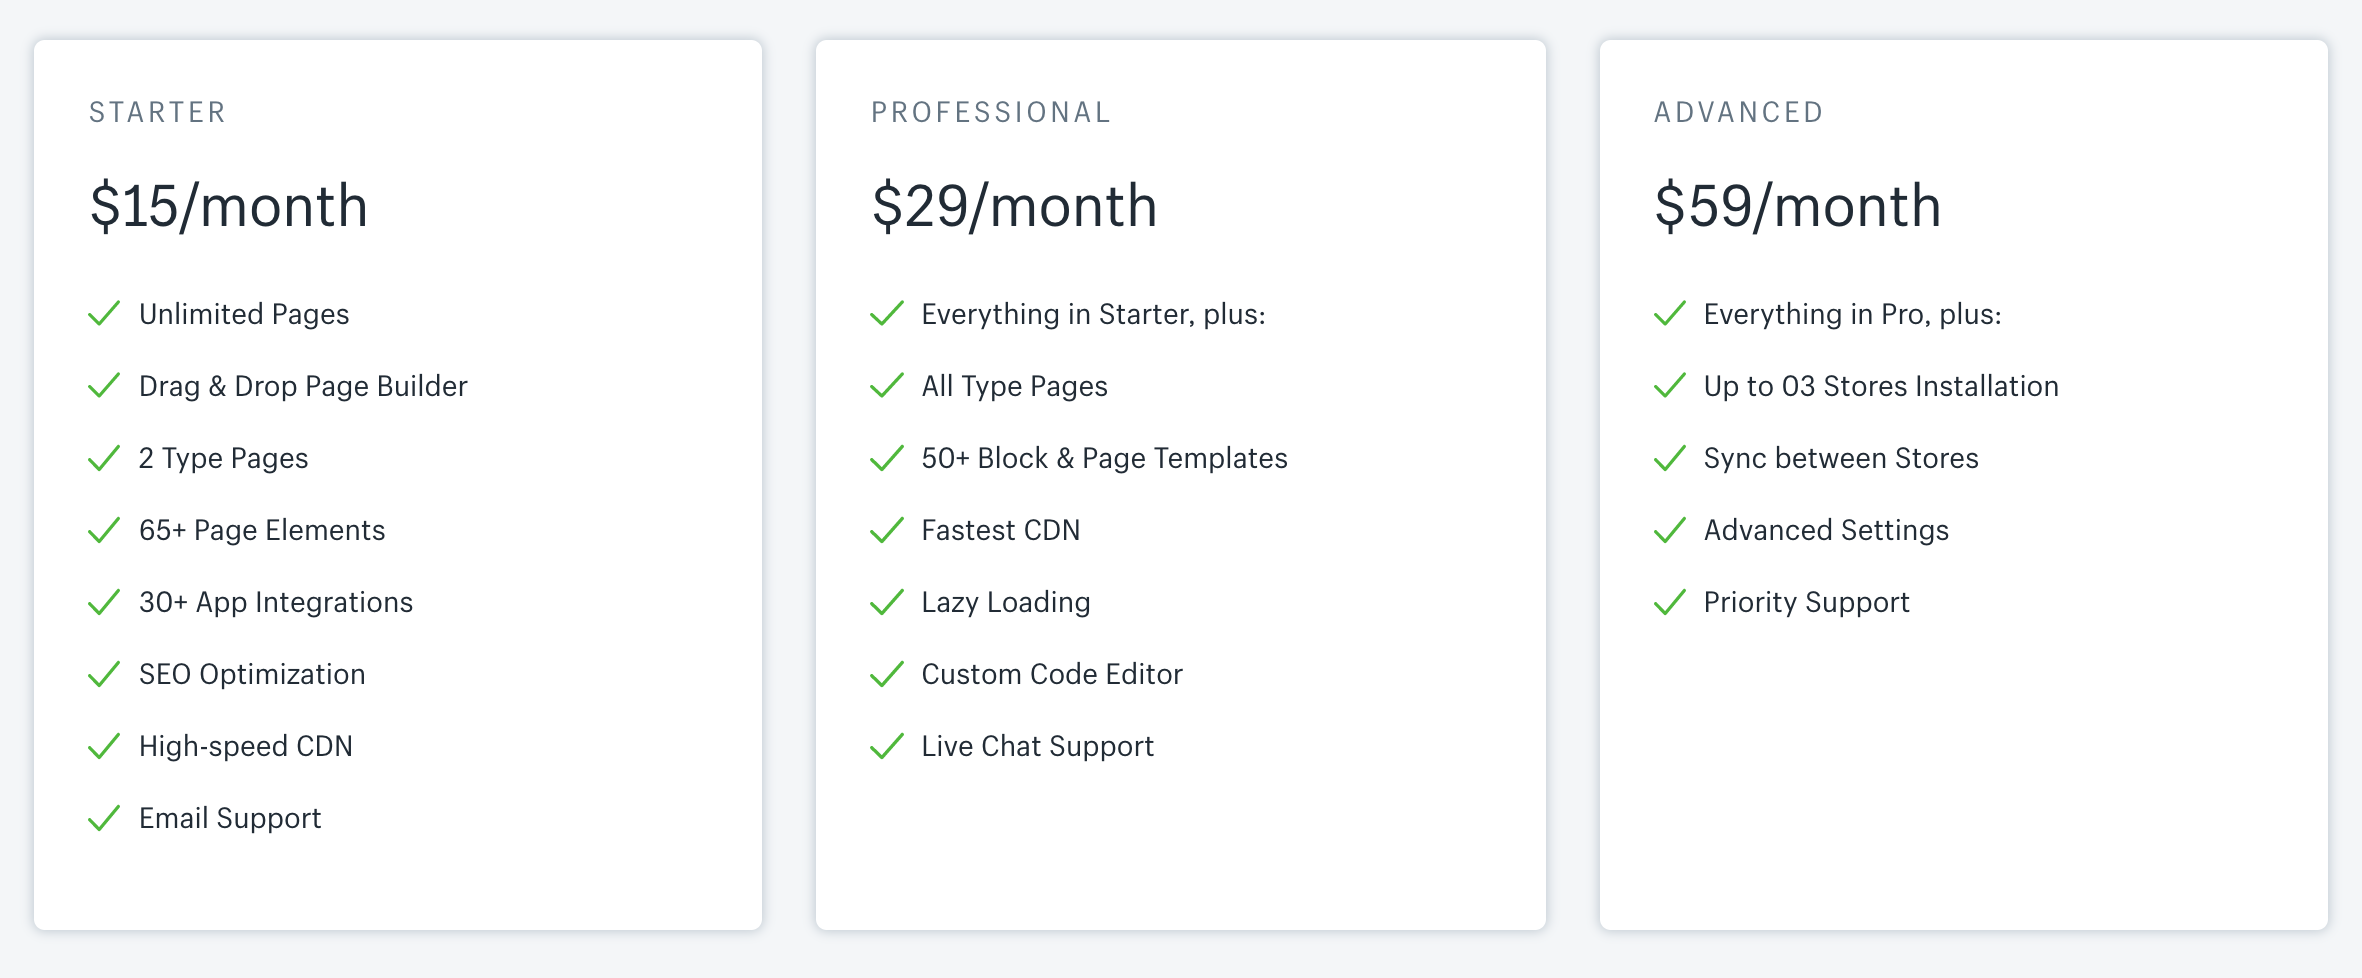Click the checkmark next to SEO Optimization
This screenshot has width=2362, height=978.
pyautogui.click(x=104, y=674)
